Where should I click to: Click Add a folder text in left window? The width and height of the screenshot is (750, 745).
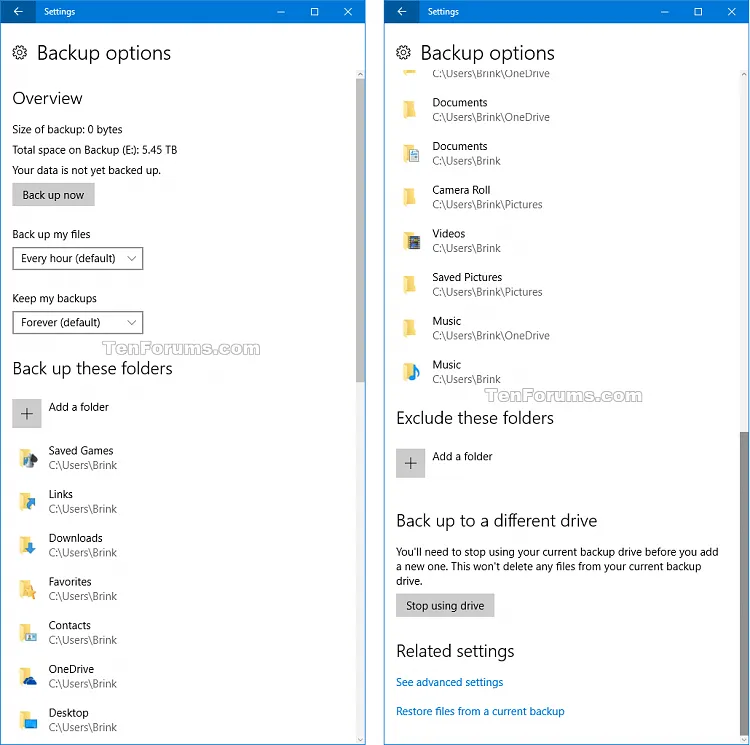(x=78, y=407)
